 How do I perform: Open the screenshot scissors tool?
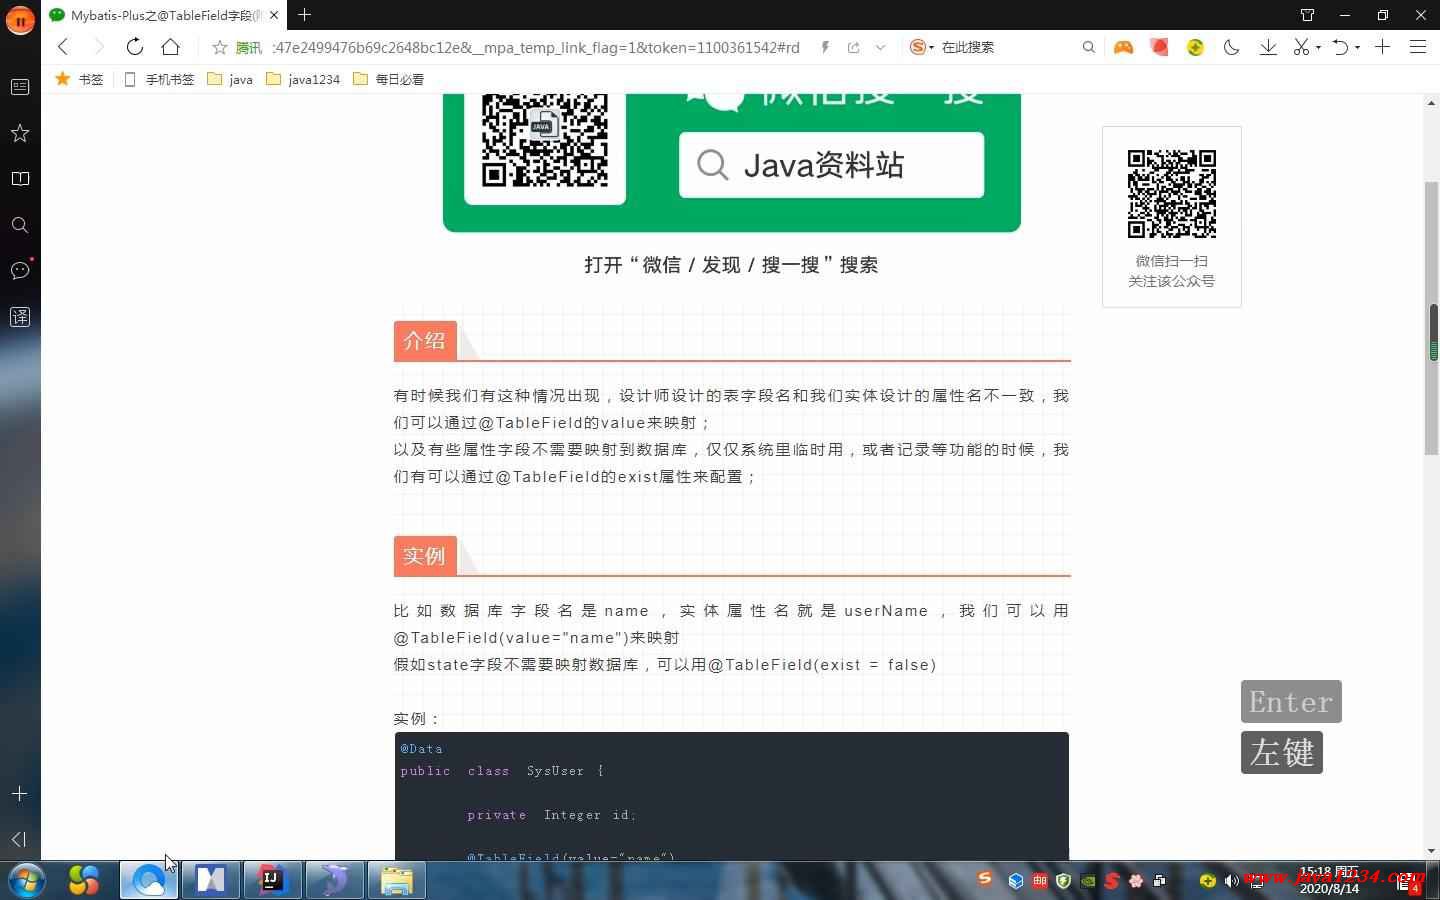click(1300, 47)
